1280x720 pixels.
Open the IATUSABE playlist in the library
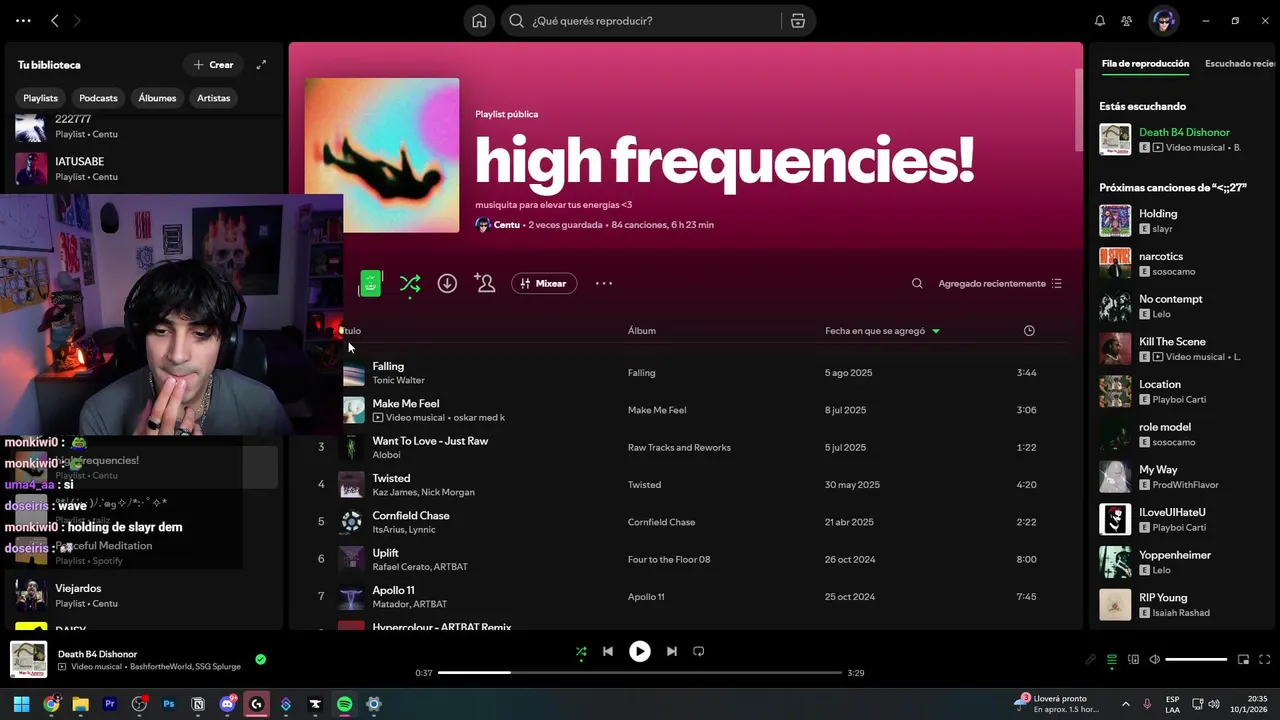pyautogui.click(x=144, y=168)
